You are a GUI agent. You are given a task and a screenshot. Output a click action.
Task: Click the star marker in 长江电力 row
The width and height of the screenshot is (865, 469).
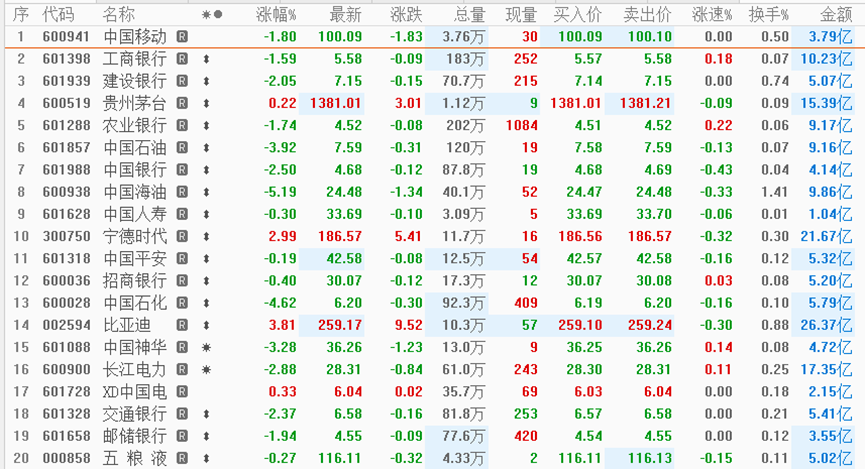coord(206,369)
